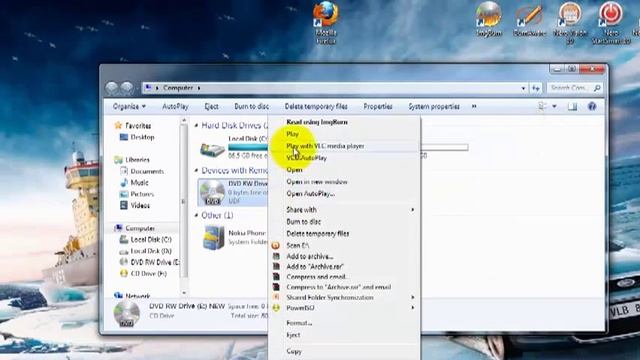Select the Local Disk (C:) drive icon

(212, 149)
